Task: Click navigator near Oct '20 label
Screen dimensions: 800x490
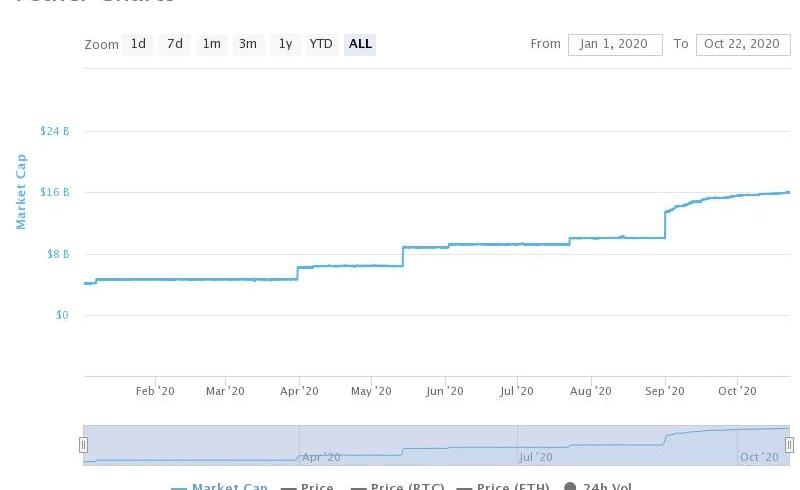Action: (759, 457)
